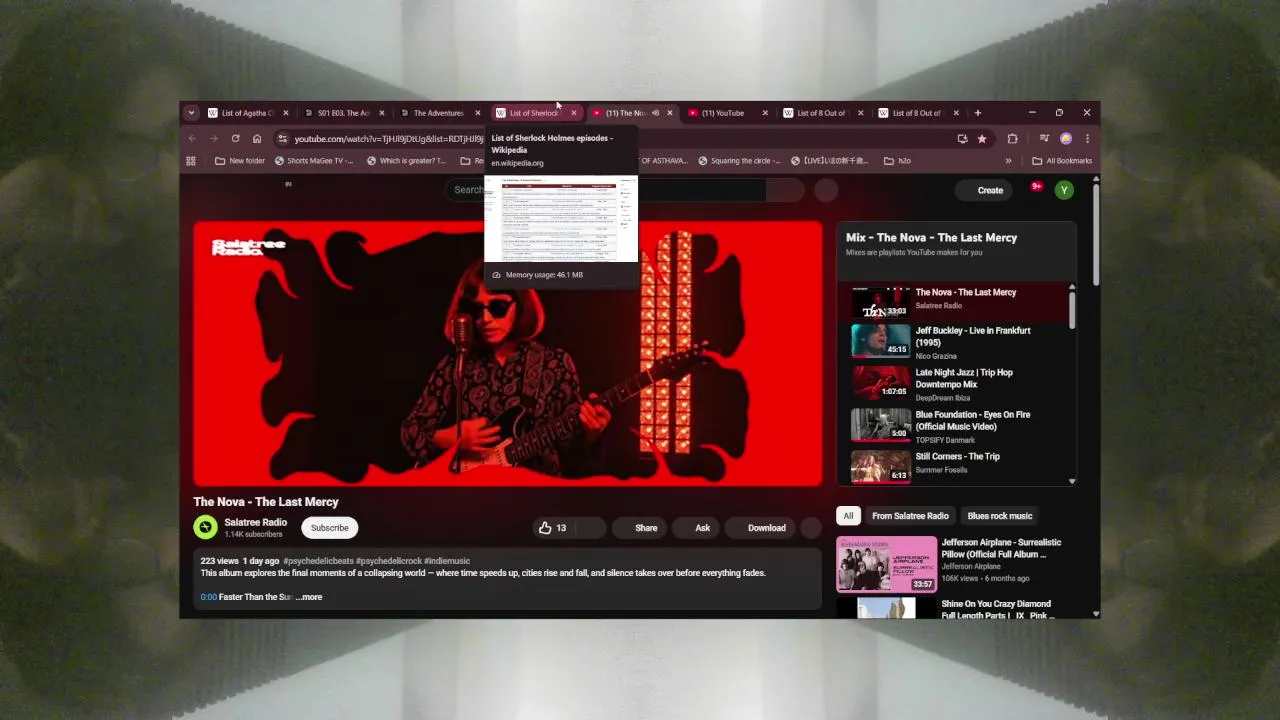Play Still Corners - The Trip

tap(955, 465)
